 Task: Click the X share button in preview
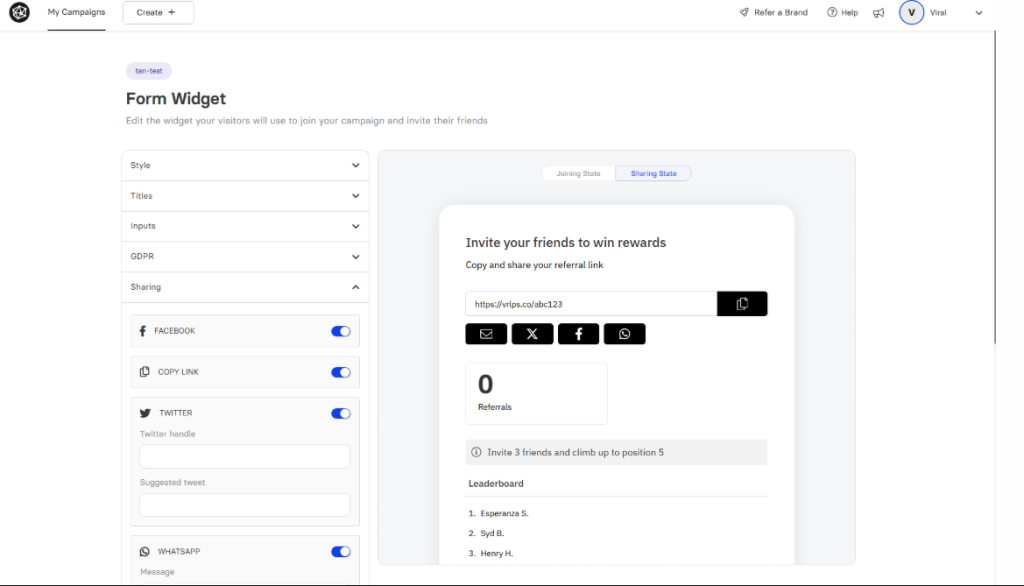click(x=532, y=334)
